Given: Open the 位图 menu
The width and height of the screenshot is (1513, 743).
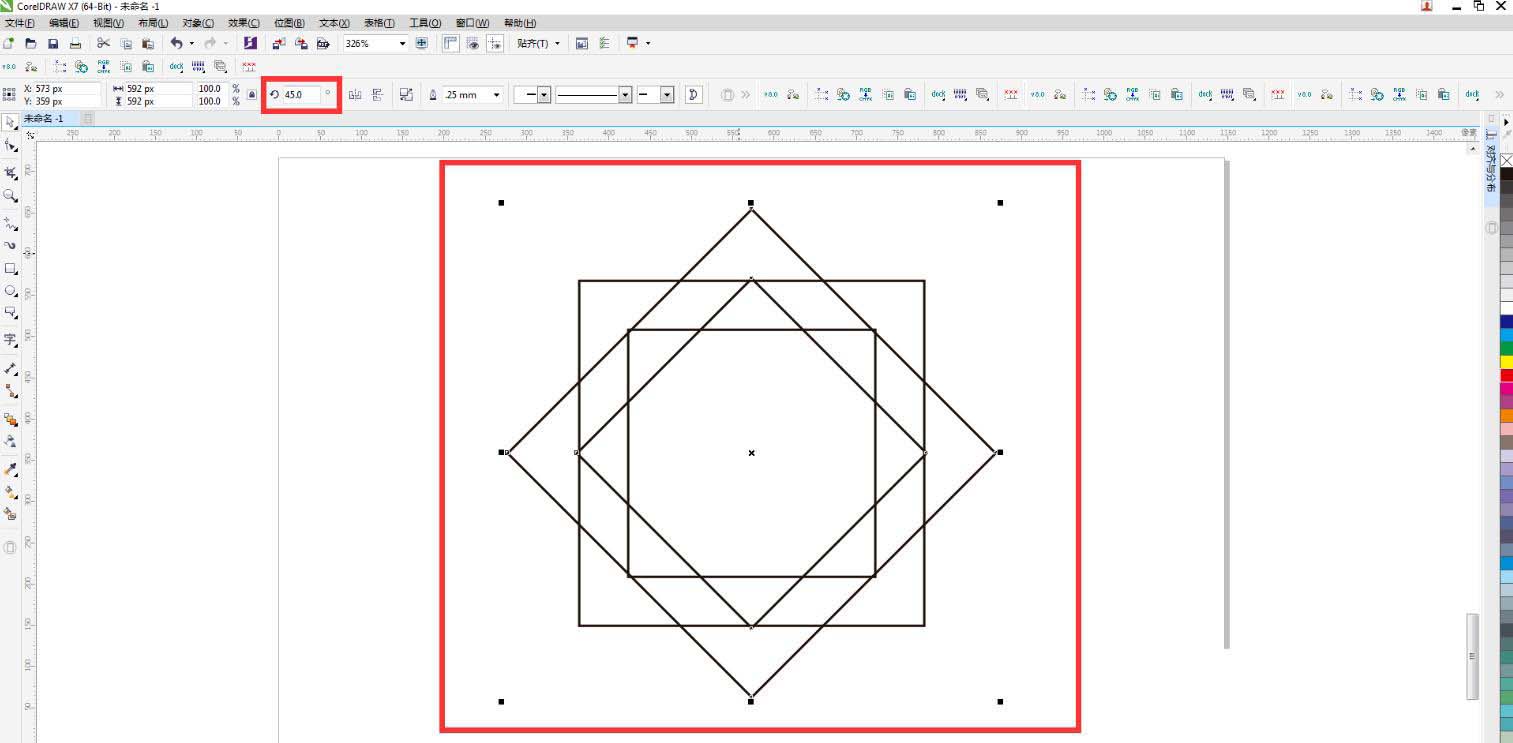Looking at the screenshot, I should point(289,22).
